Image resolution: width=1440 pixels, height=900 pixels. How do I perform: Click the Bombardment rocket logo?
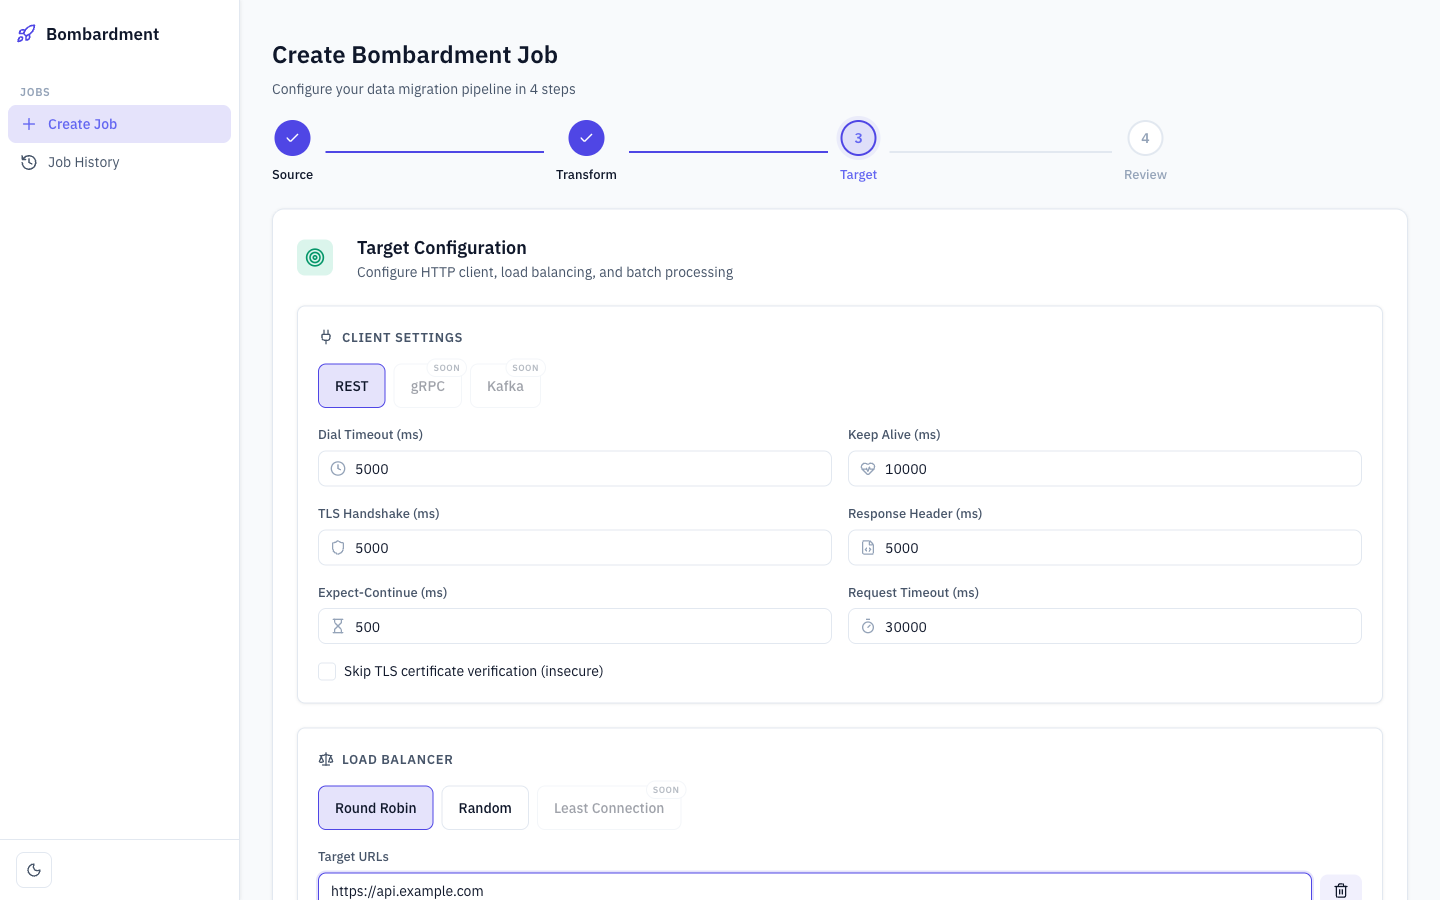pos(25,33)
